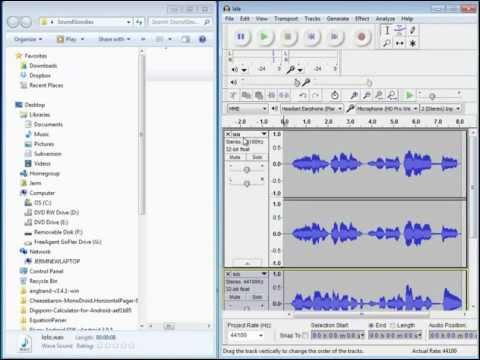The height and width of the screenshot is (360, 480).
Task: Select the Selection (I-beam) tool
Action: pos(387,30)
